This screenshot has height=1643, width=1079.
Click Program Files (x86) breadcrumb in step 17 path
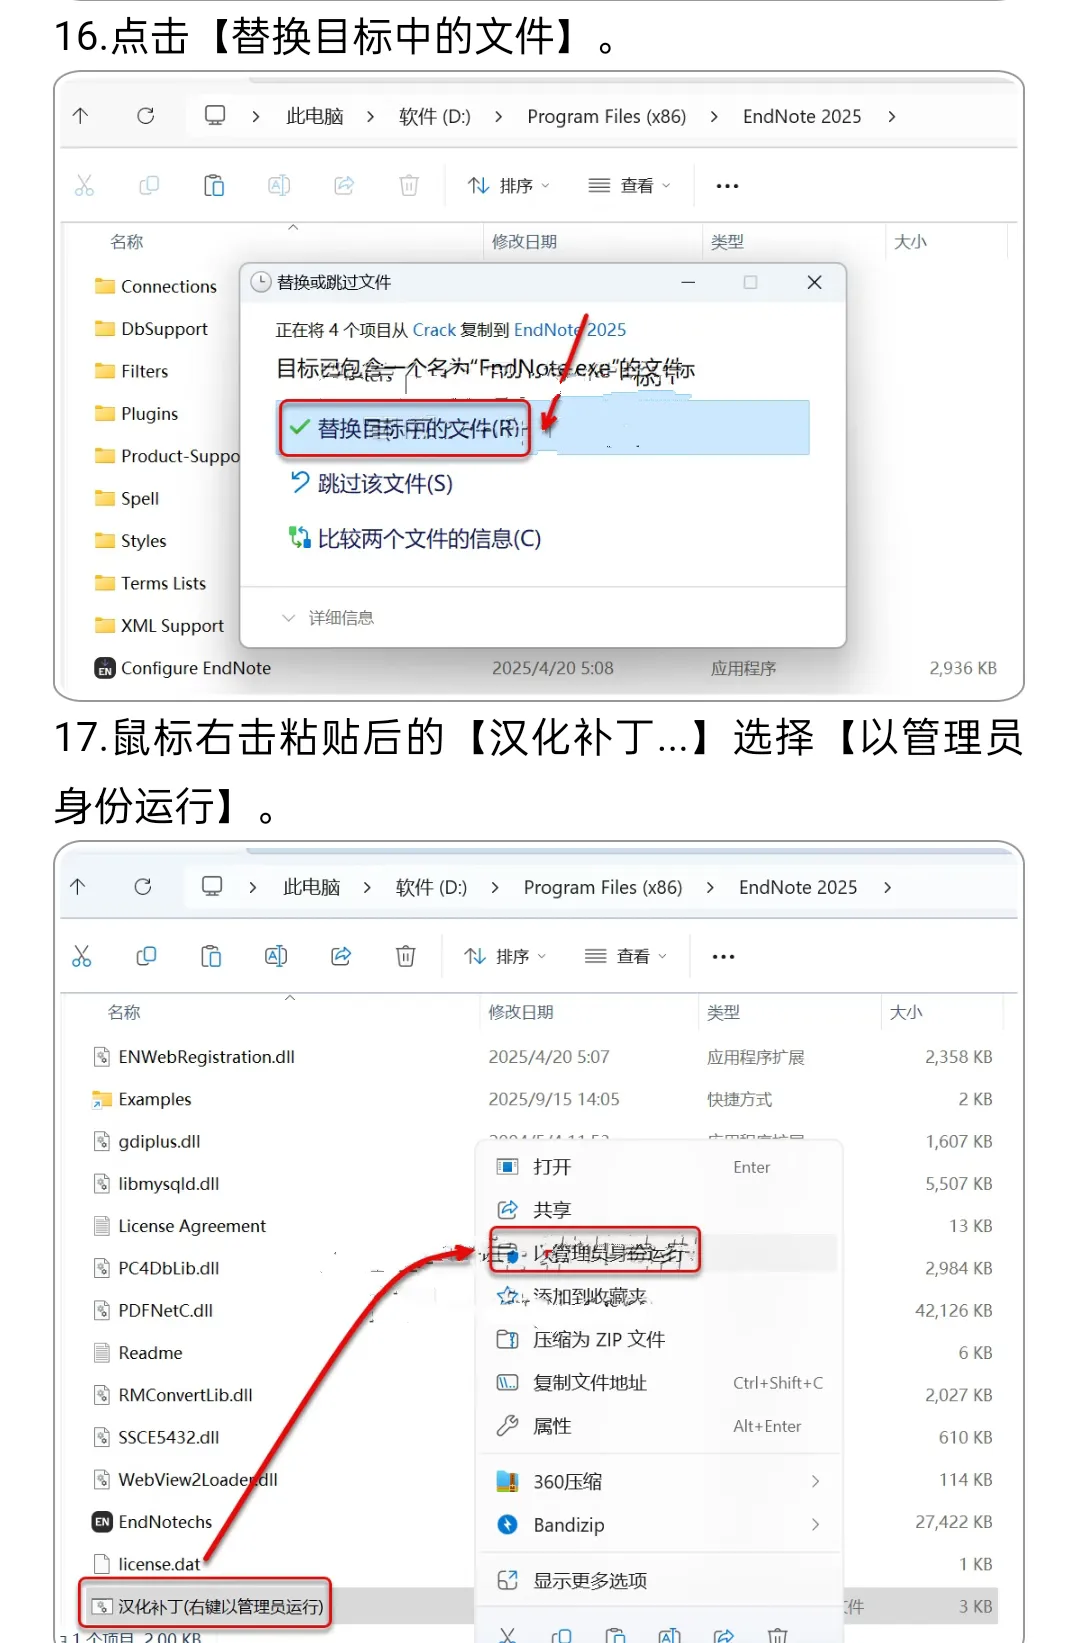(603, 887)
